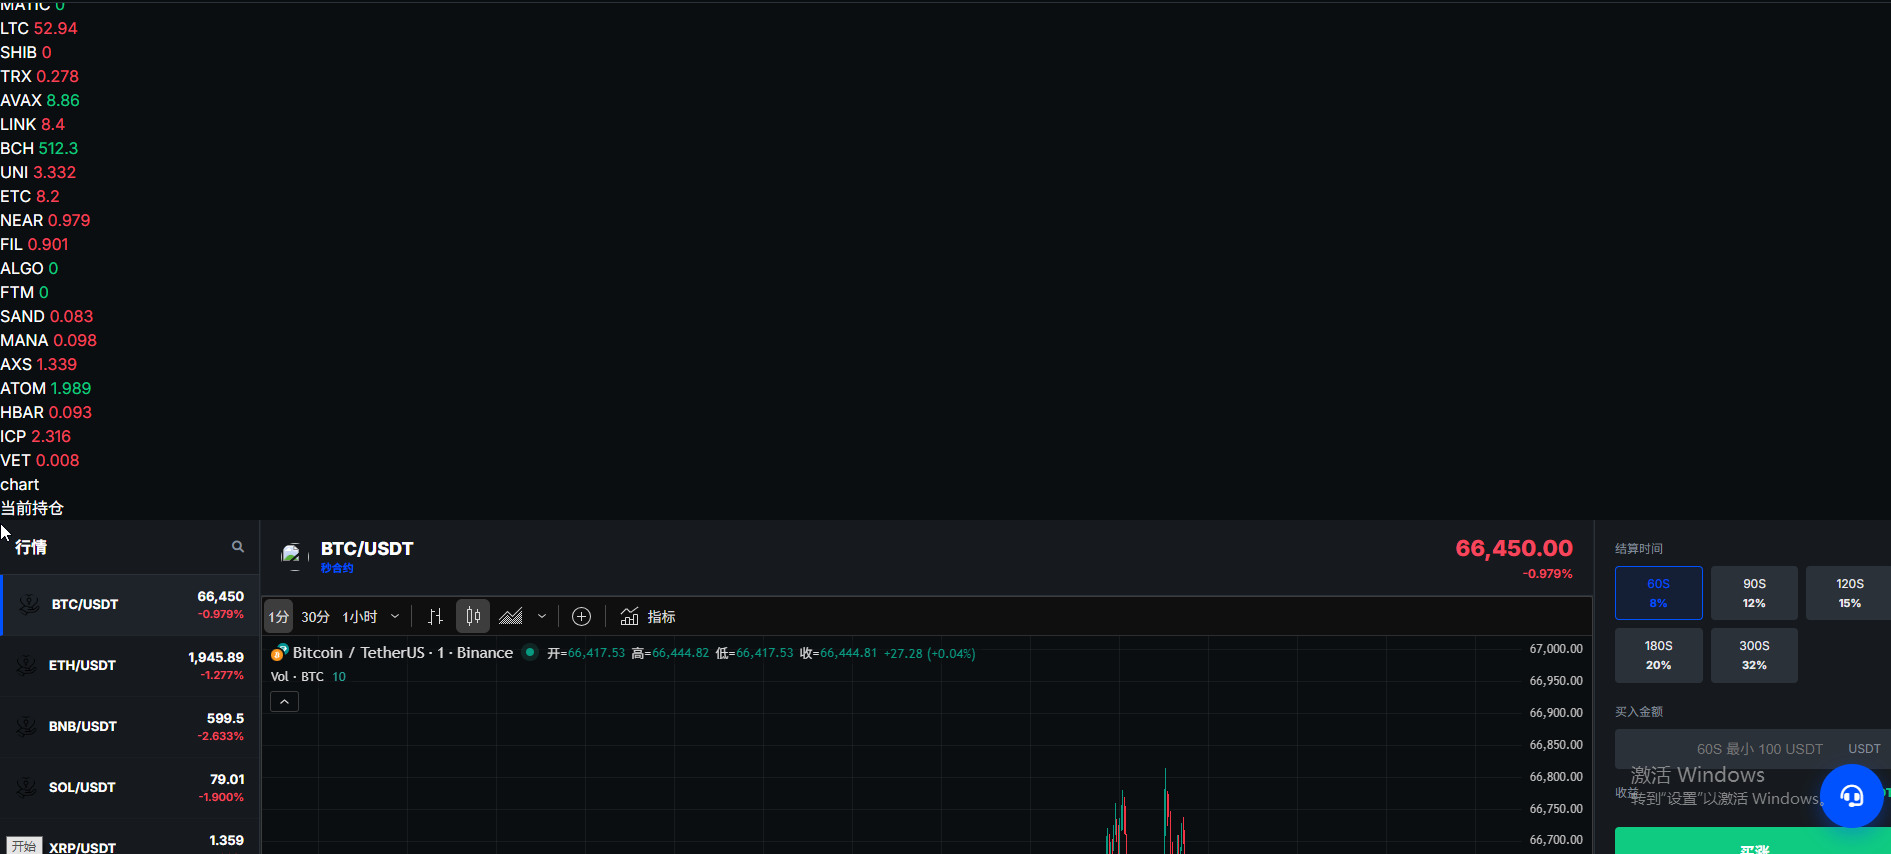1891x854 pixels.
Task: Collapse the chart legend with chevron button
Action: point(285,702)
